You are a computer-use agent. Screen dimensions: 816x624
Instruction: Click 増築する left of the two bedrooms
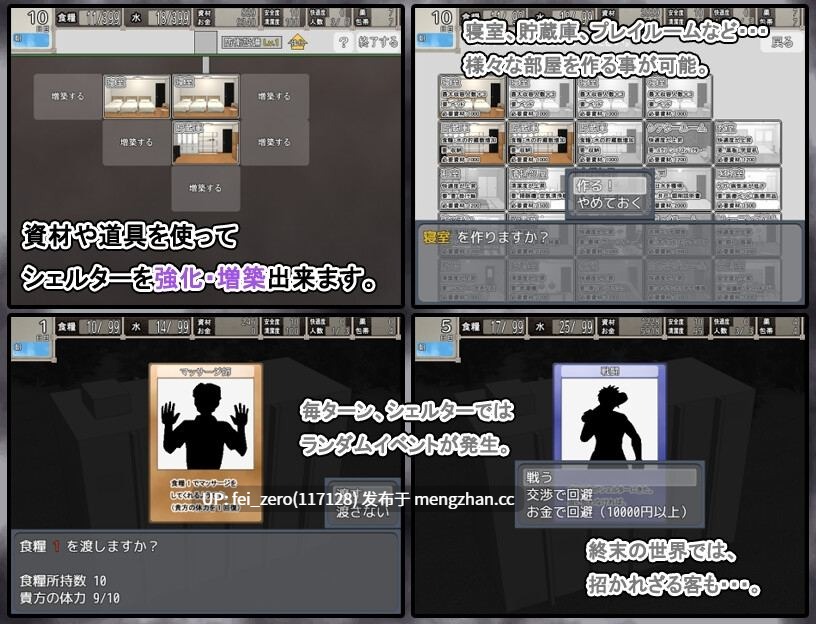tap(68, 96)
